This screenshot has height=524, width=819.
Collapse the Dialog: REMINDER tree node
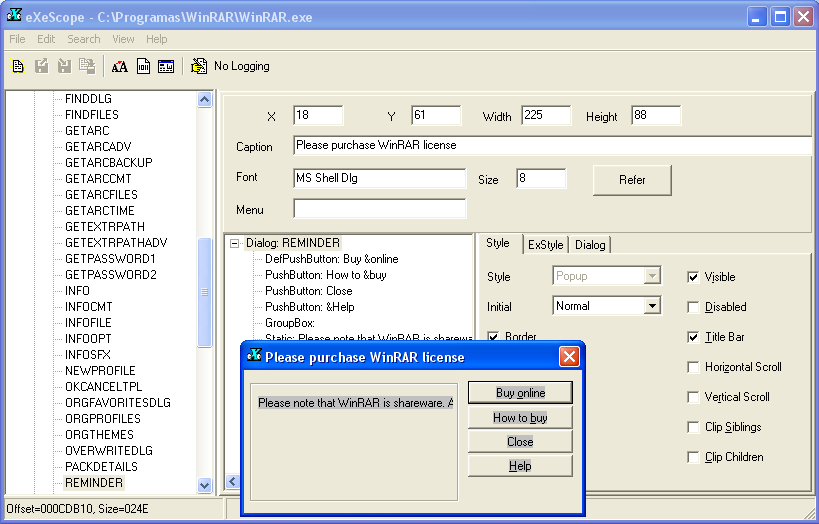pyautogui.click(x=234, y=243)
